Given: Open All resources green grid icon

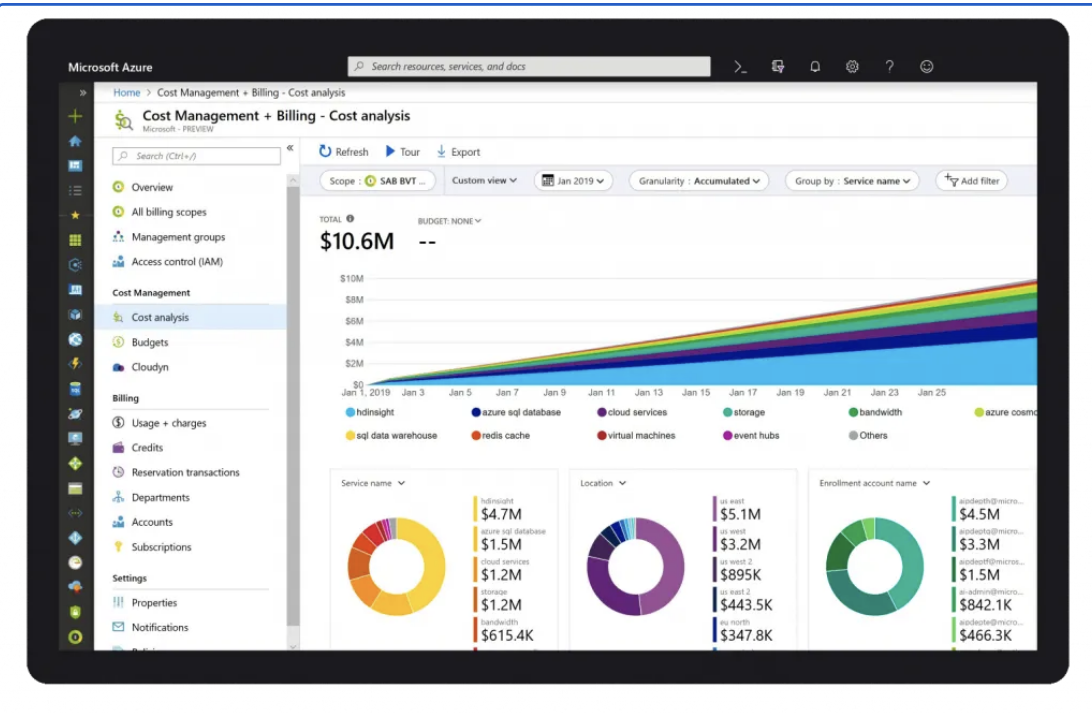Looking at the screenshot, I should click(x=75, y=240).
